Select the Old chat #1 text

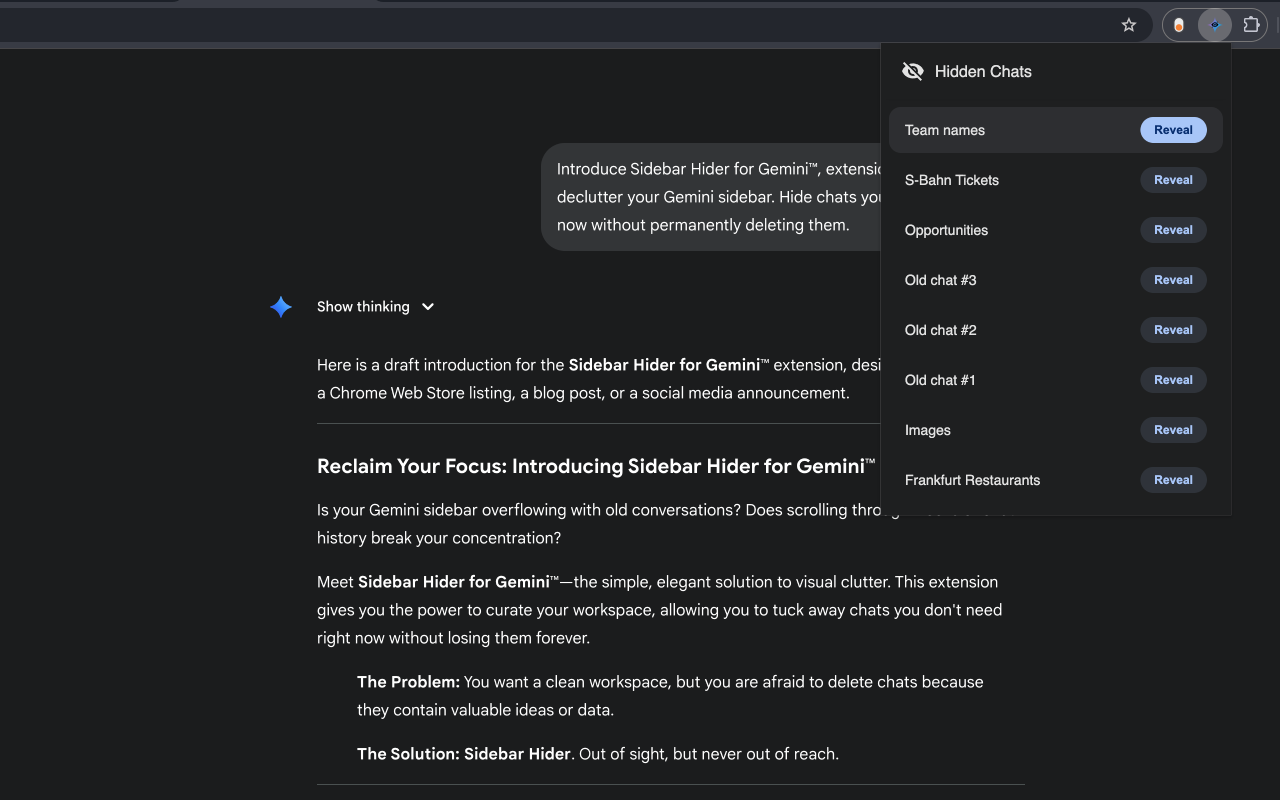940,380
